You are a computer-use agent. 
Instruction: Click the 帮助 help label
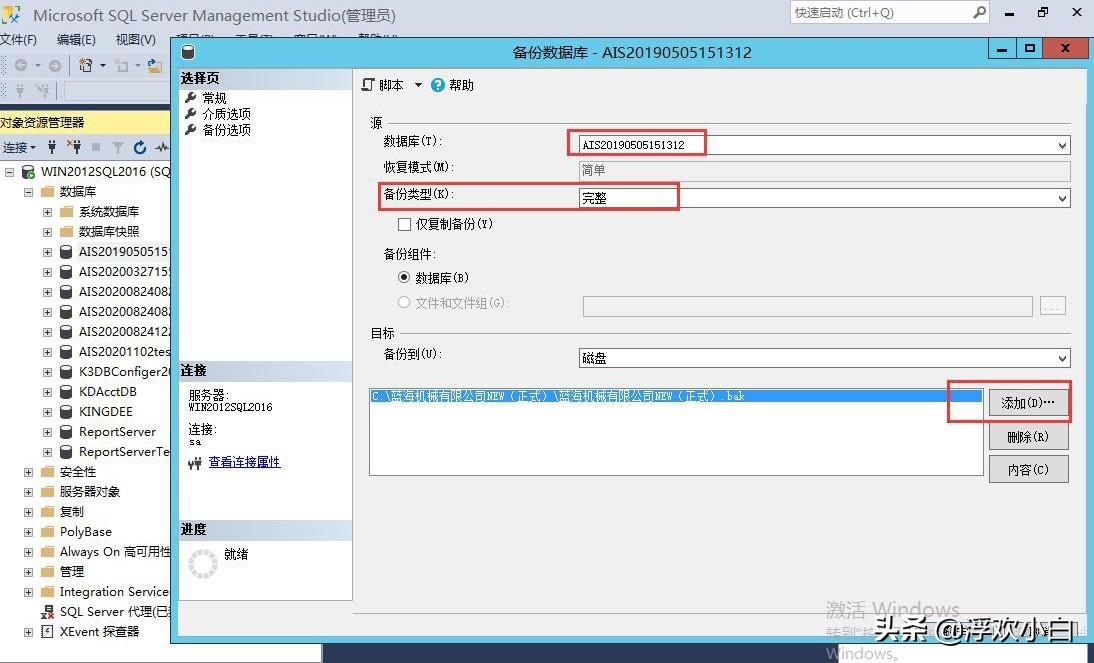[461, 85]
